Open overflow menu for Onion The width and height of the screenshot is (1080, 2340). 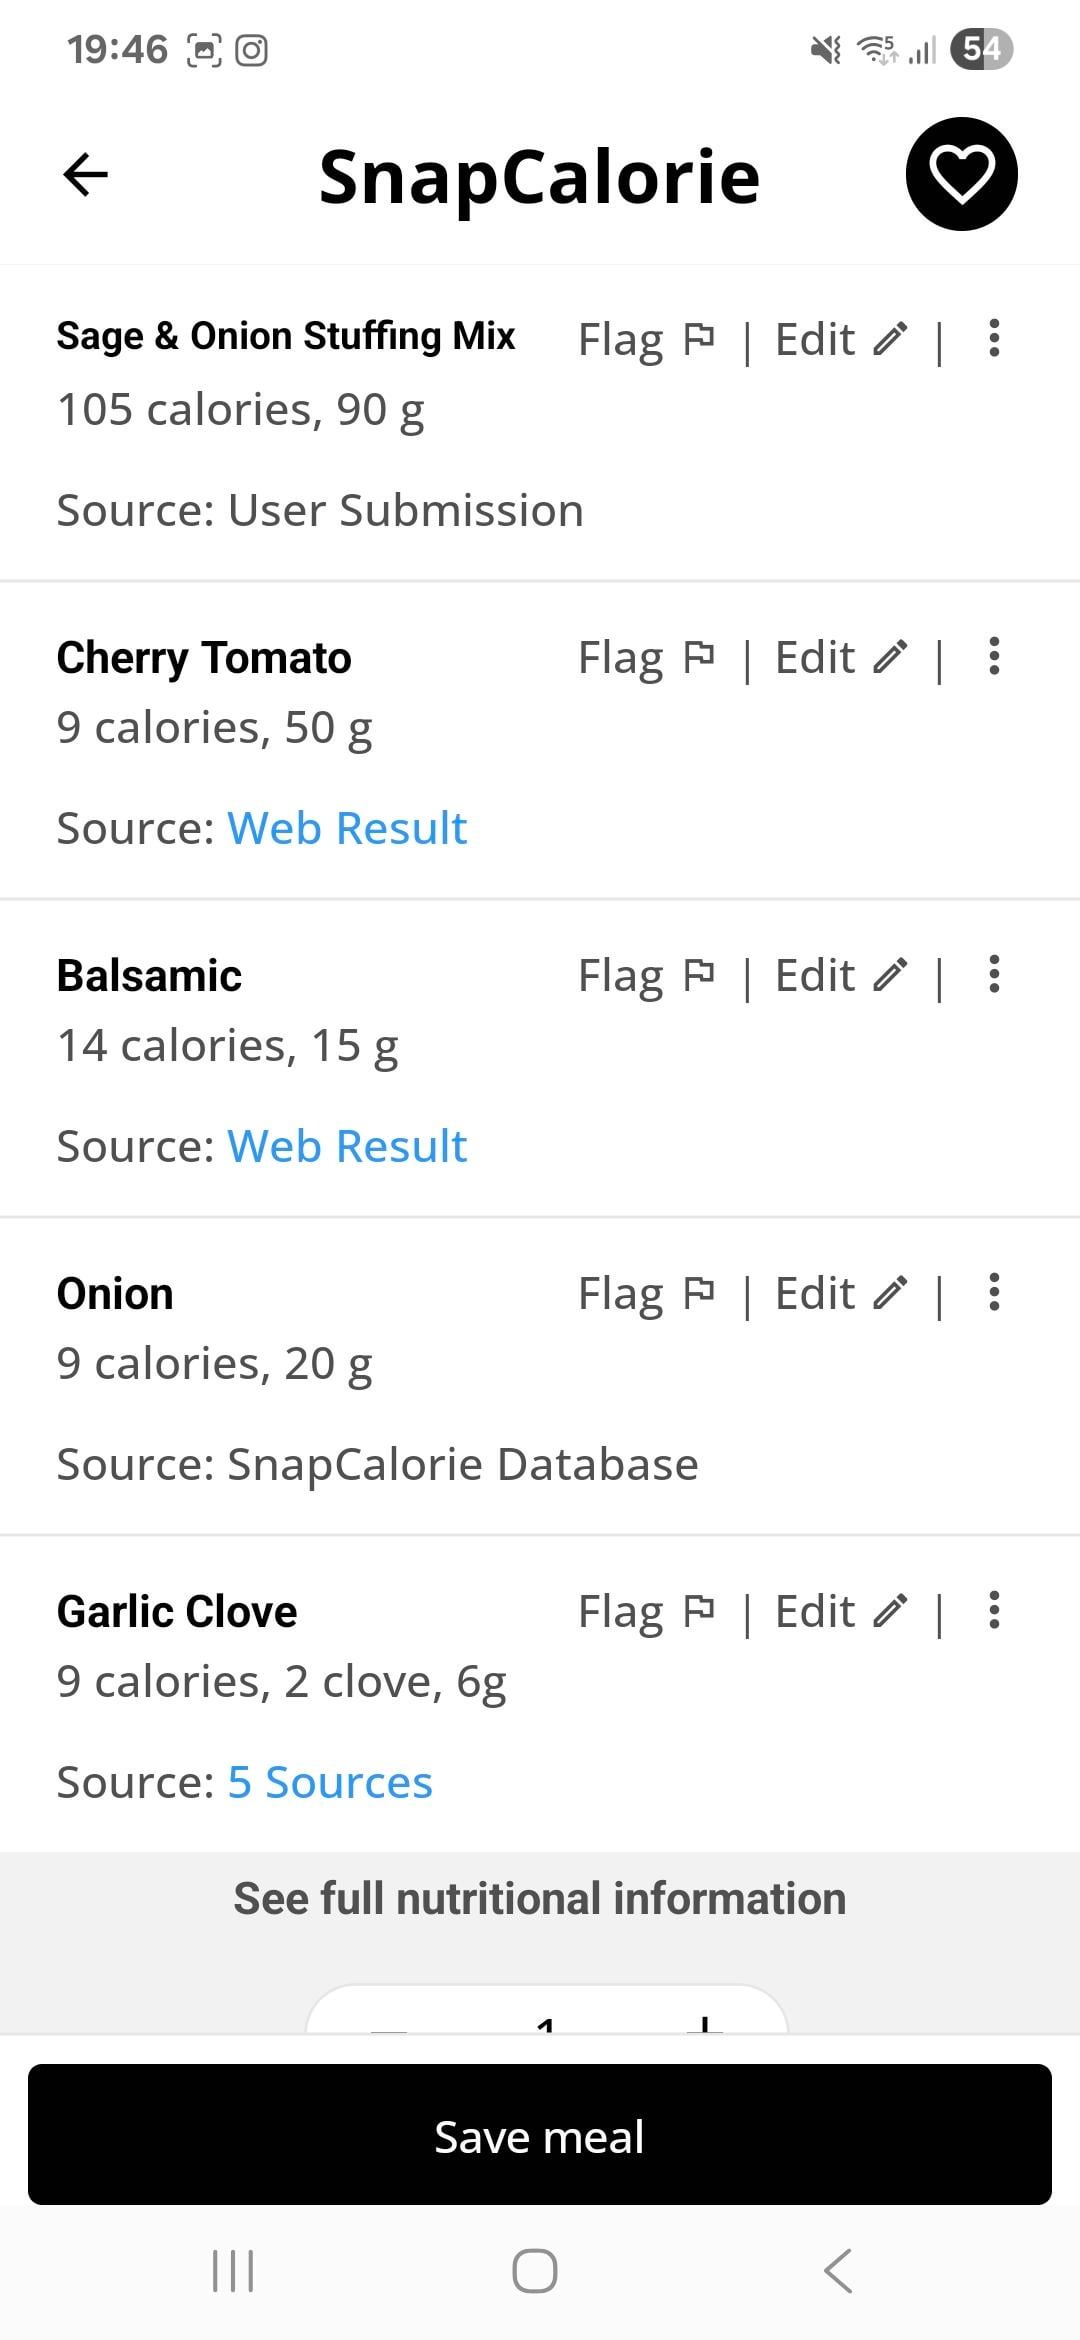coord(993,1293)
